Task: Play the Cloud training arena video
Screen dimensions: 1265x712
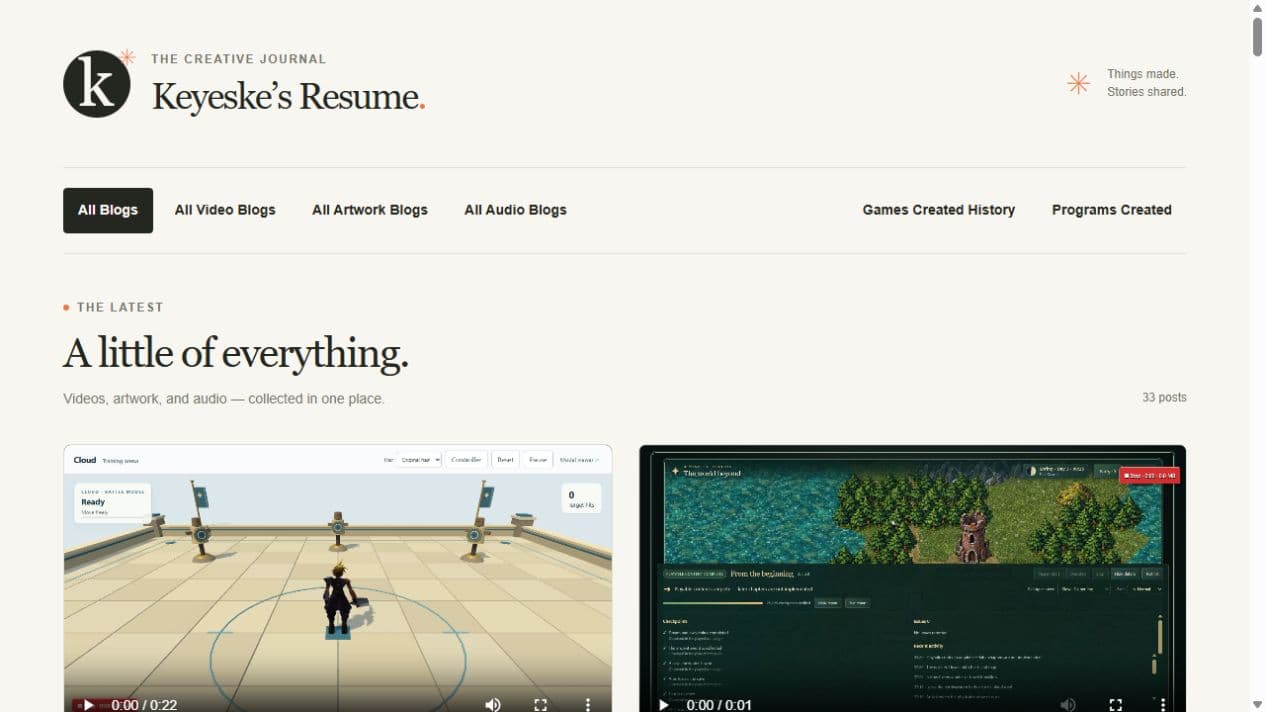Action: click(x=88, y=705)
